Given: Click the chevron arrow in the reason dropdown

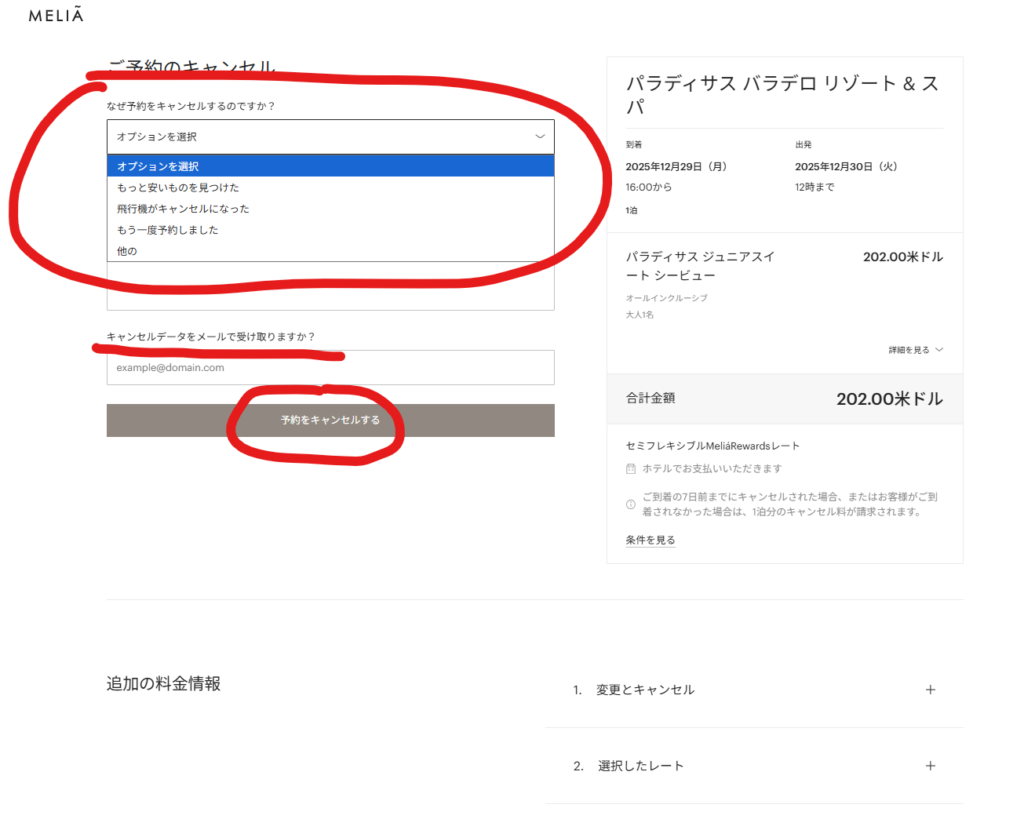Looking at the screenshot, I should [540, 137].
